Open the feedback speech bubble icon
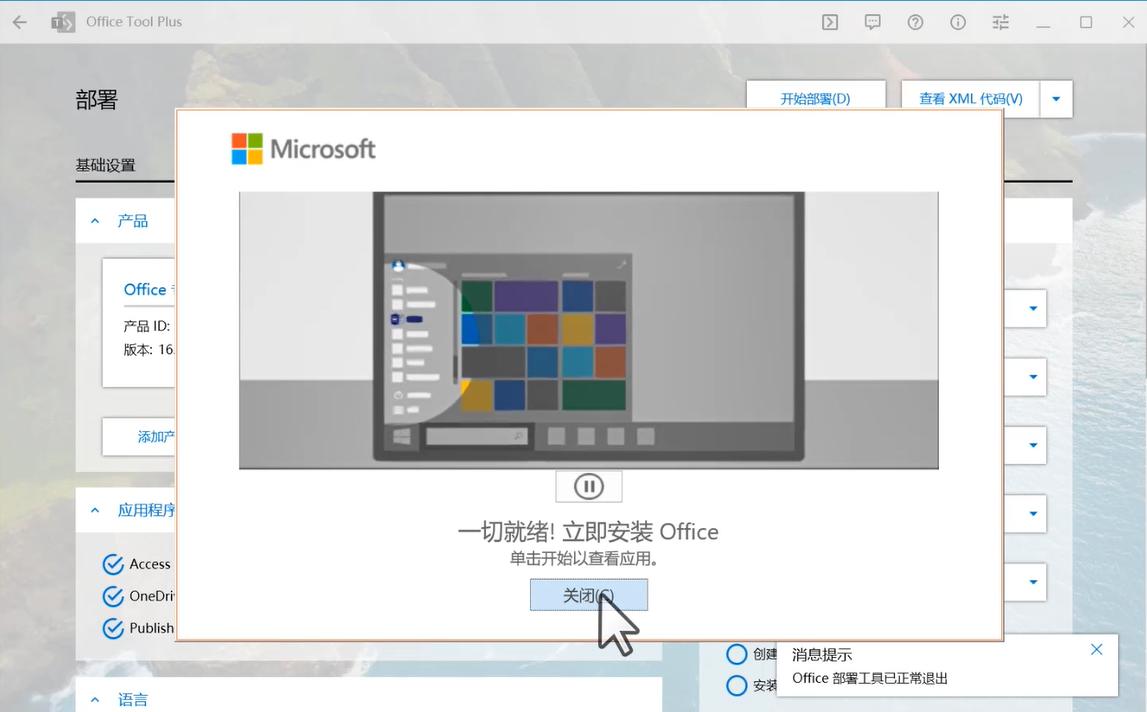 click(872, 21)
